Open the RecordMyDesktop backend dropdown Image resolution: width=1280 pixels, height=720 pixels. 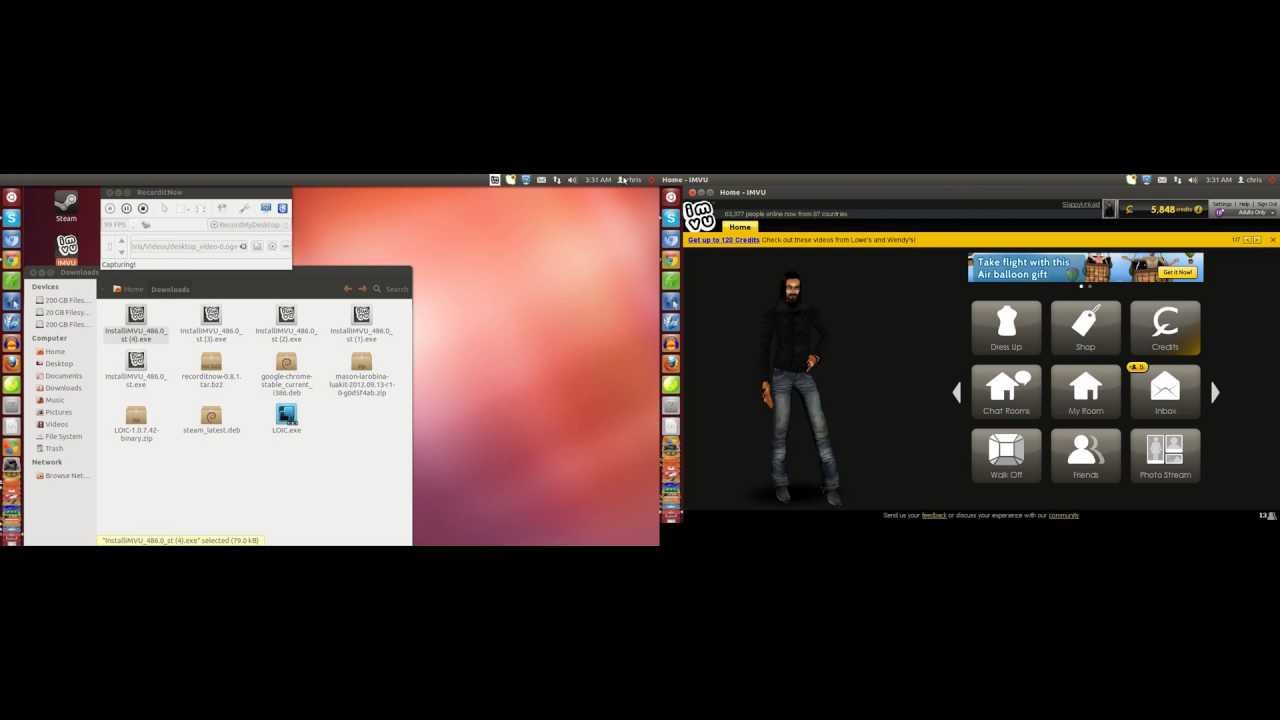[247, 225]
